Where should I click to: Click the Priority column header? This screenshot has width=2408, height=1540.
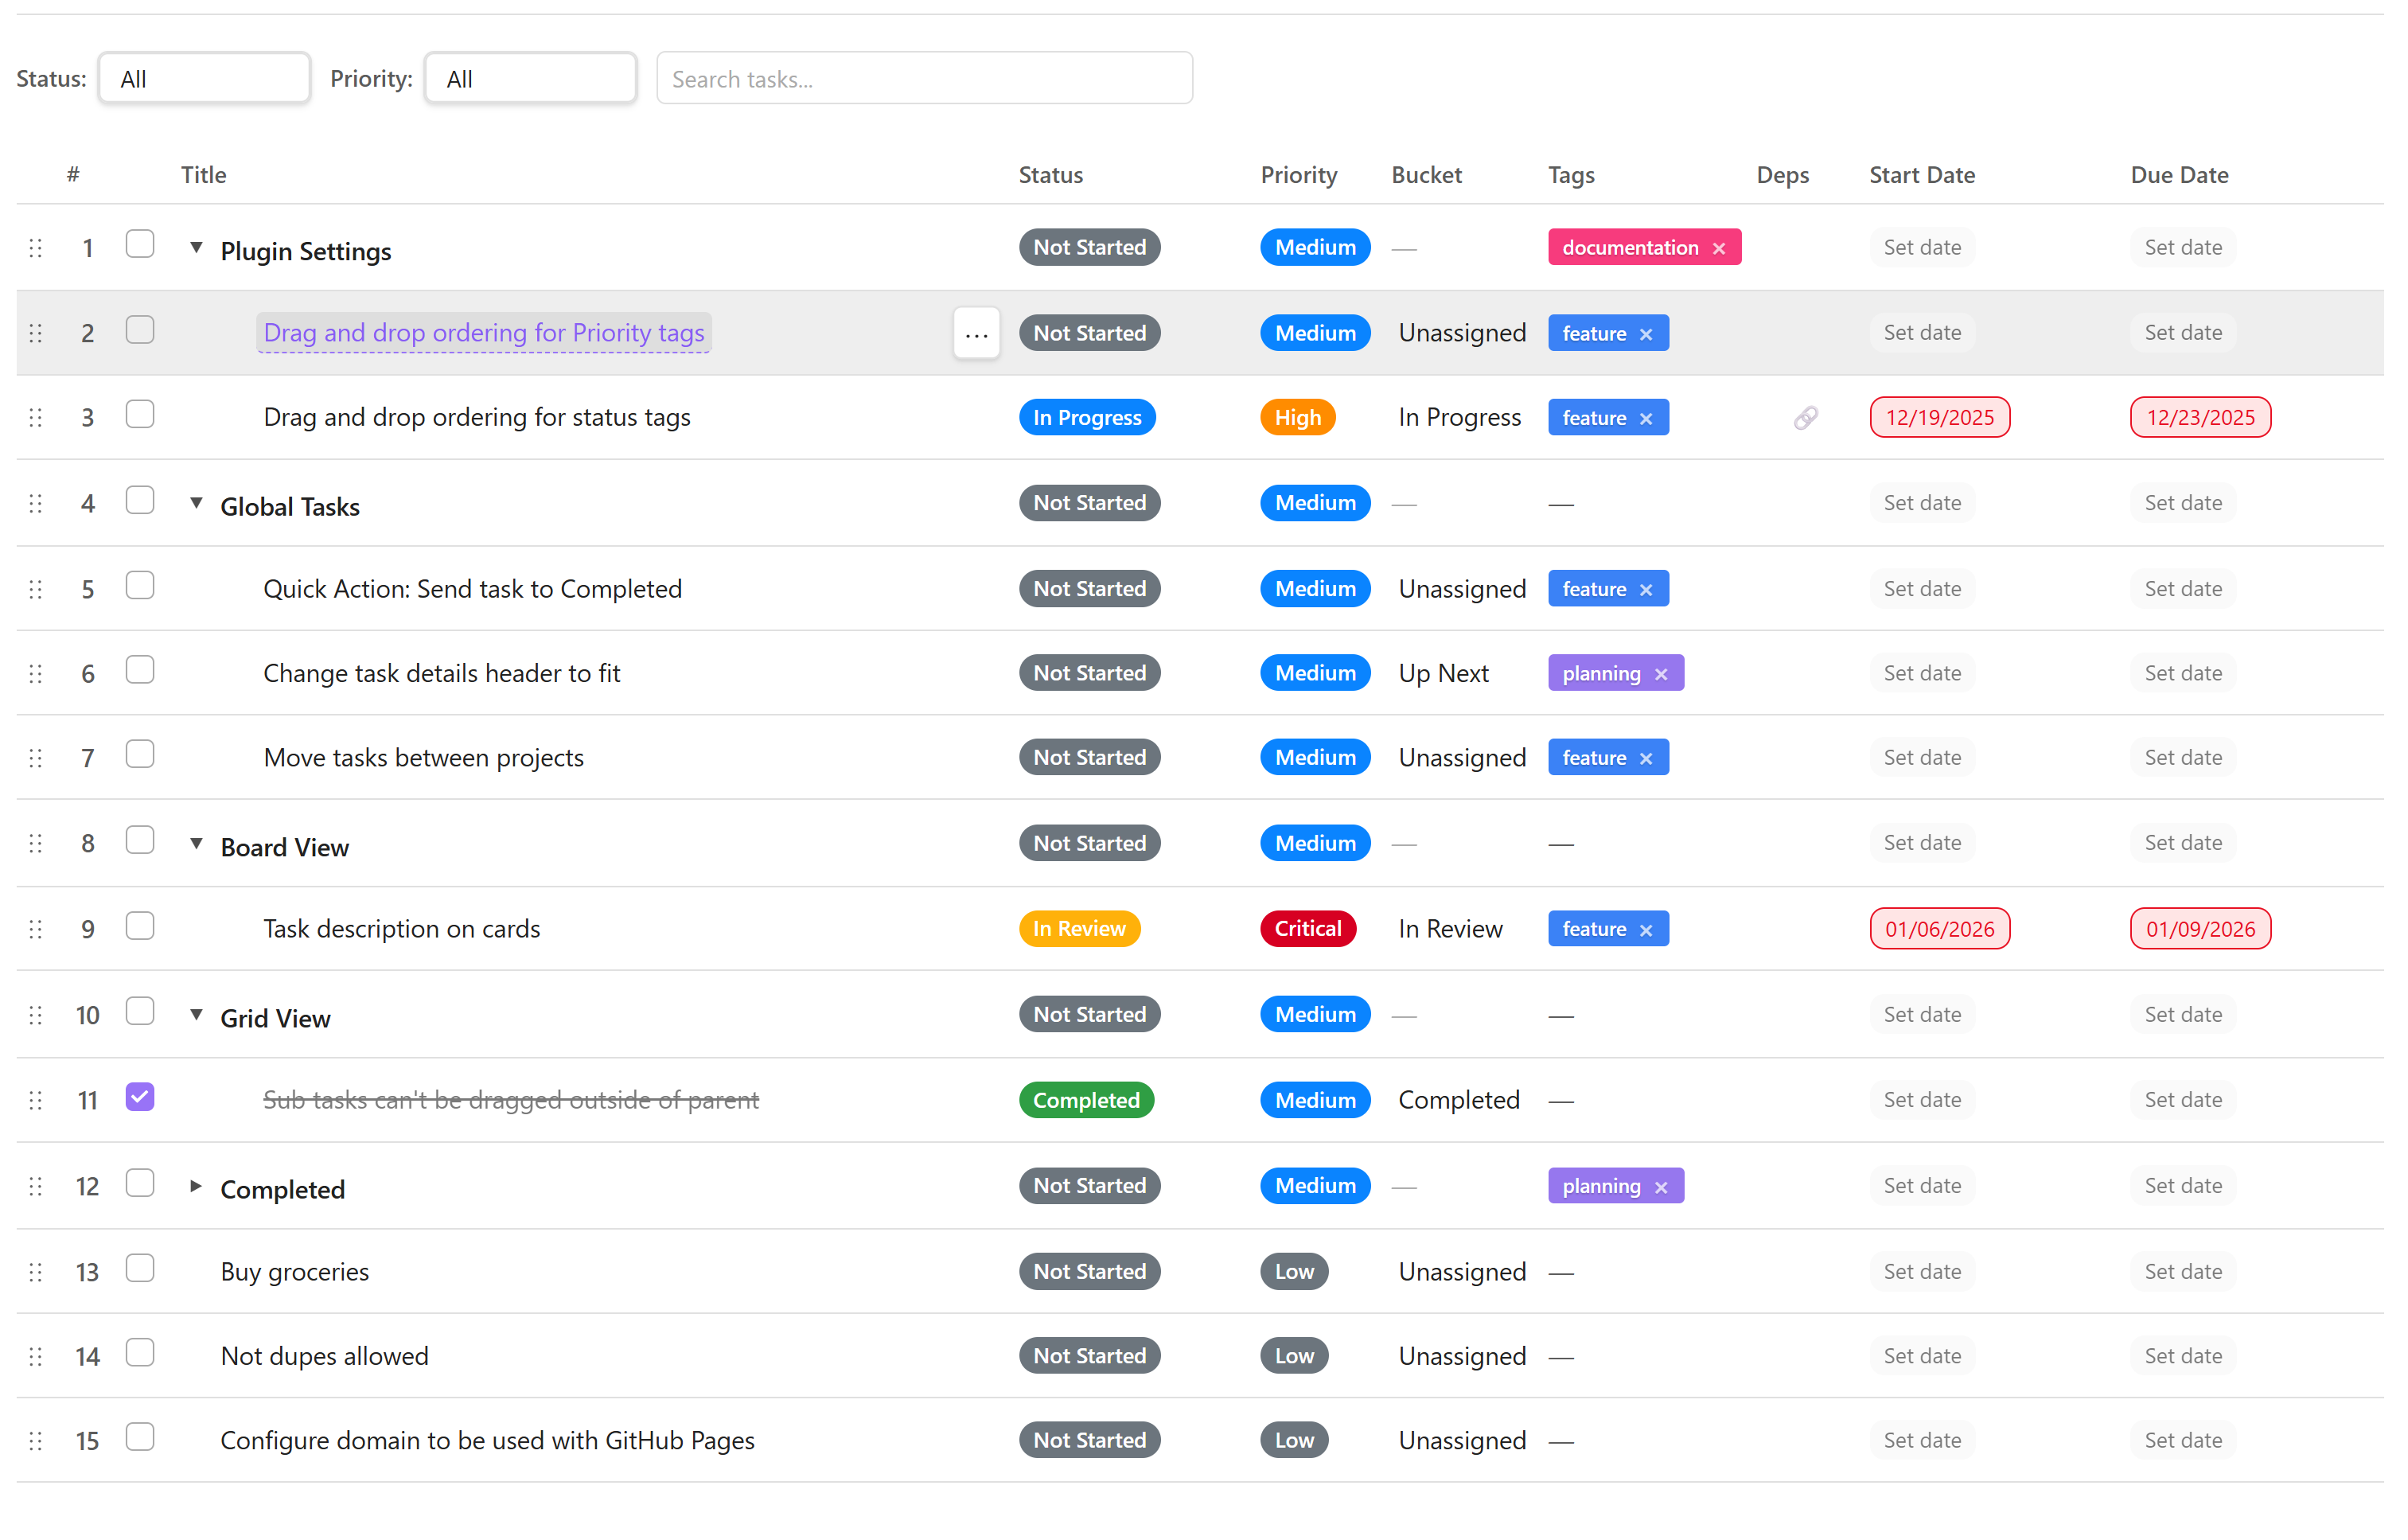pyautogui.click(x=1298, y=175)
